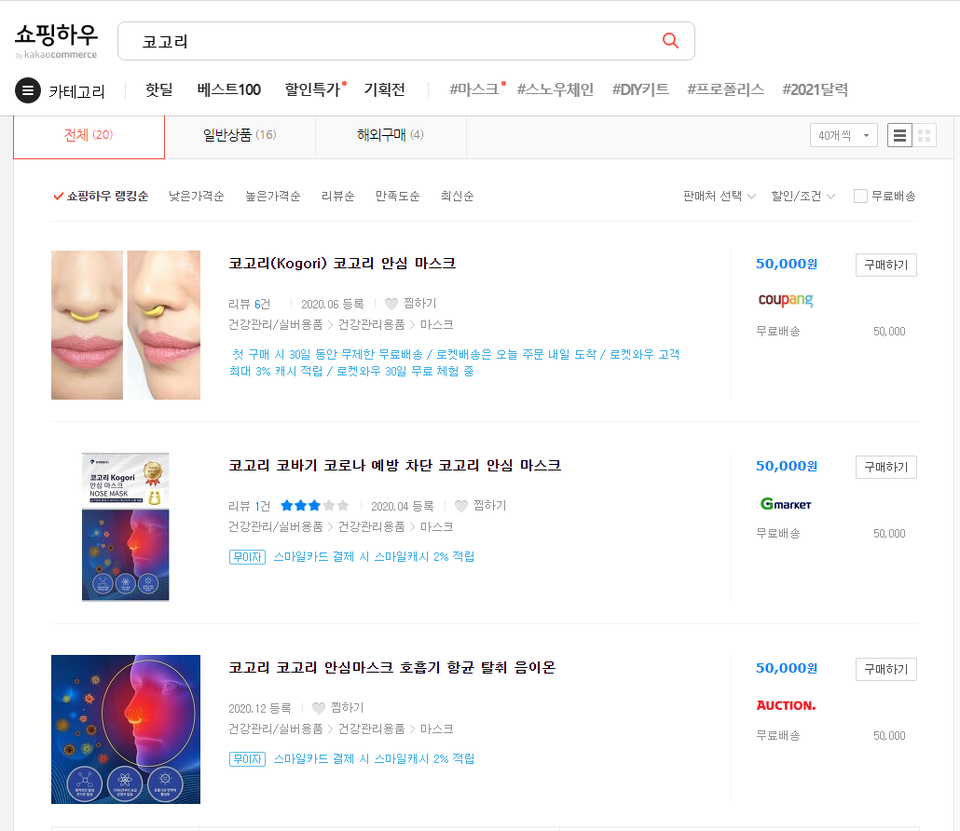Image resolution: width=960 pixels, height=831 pixels.
Task: Select 쇼핑하우 랭킹순 sort option
Action: [101, 196]
